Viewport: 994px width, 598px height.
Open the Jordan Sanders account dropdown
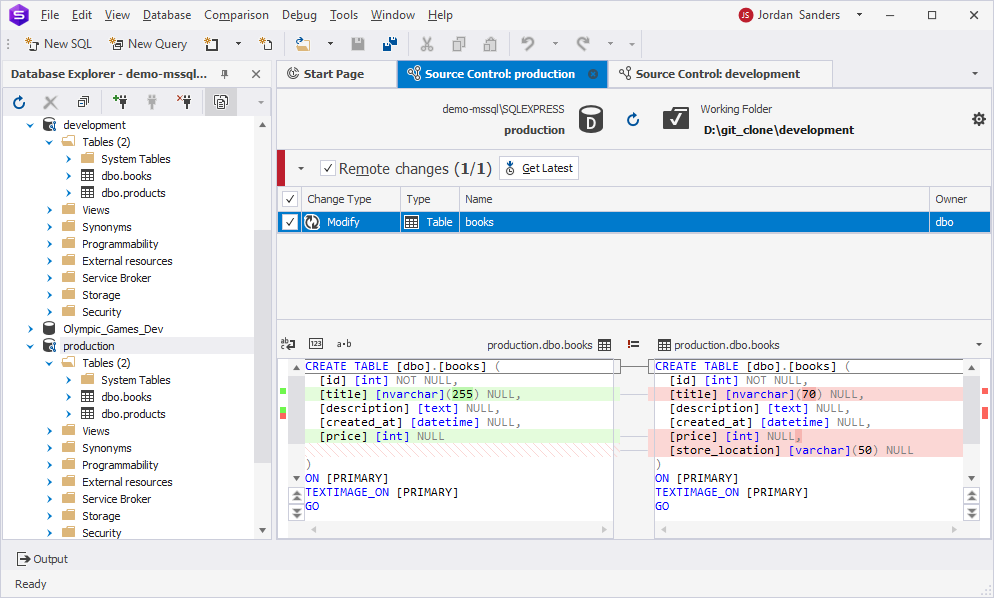(860, 15)
